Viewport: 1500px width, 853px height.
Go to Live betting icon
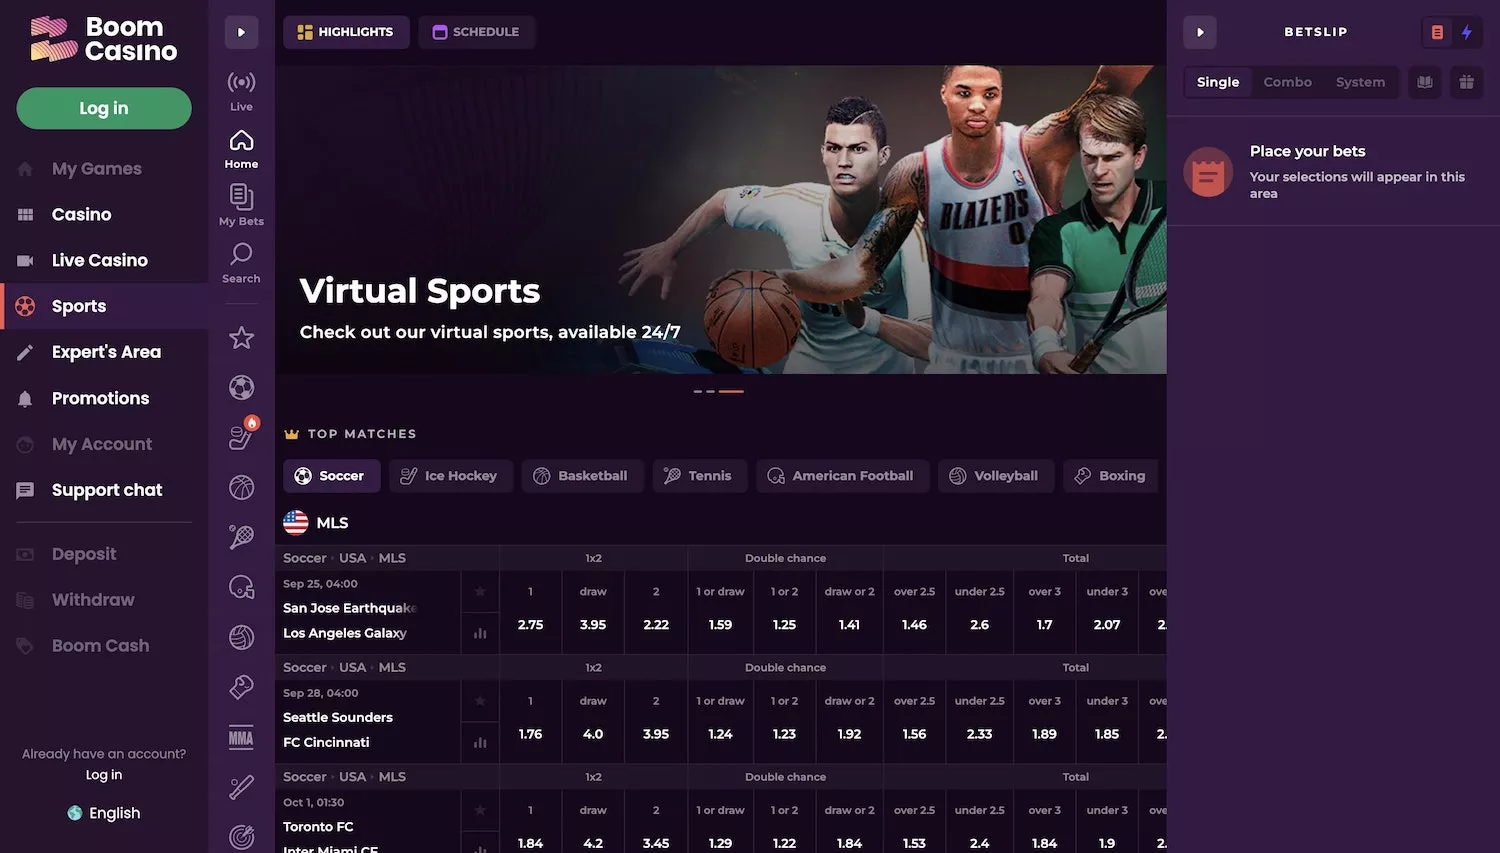coord(241,90)
